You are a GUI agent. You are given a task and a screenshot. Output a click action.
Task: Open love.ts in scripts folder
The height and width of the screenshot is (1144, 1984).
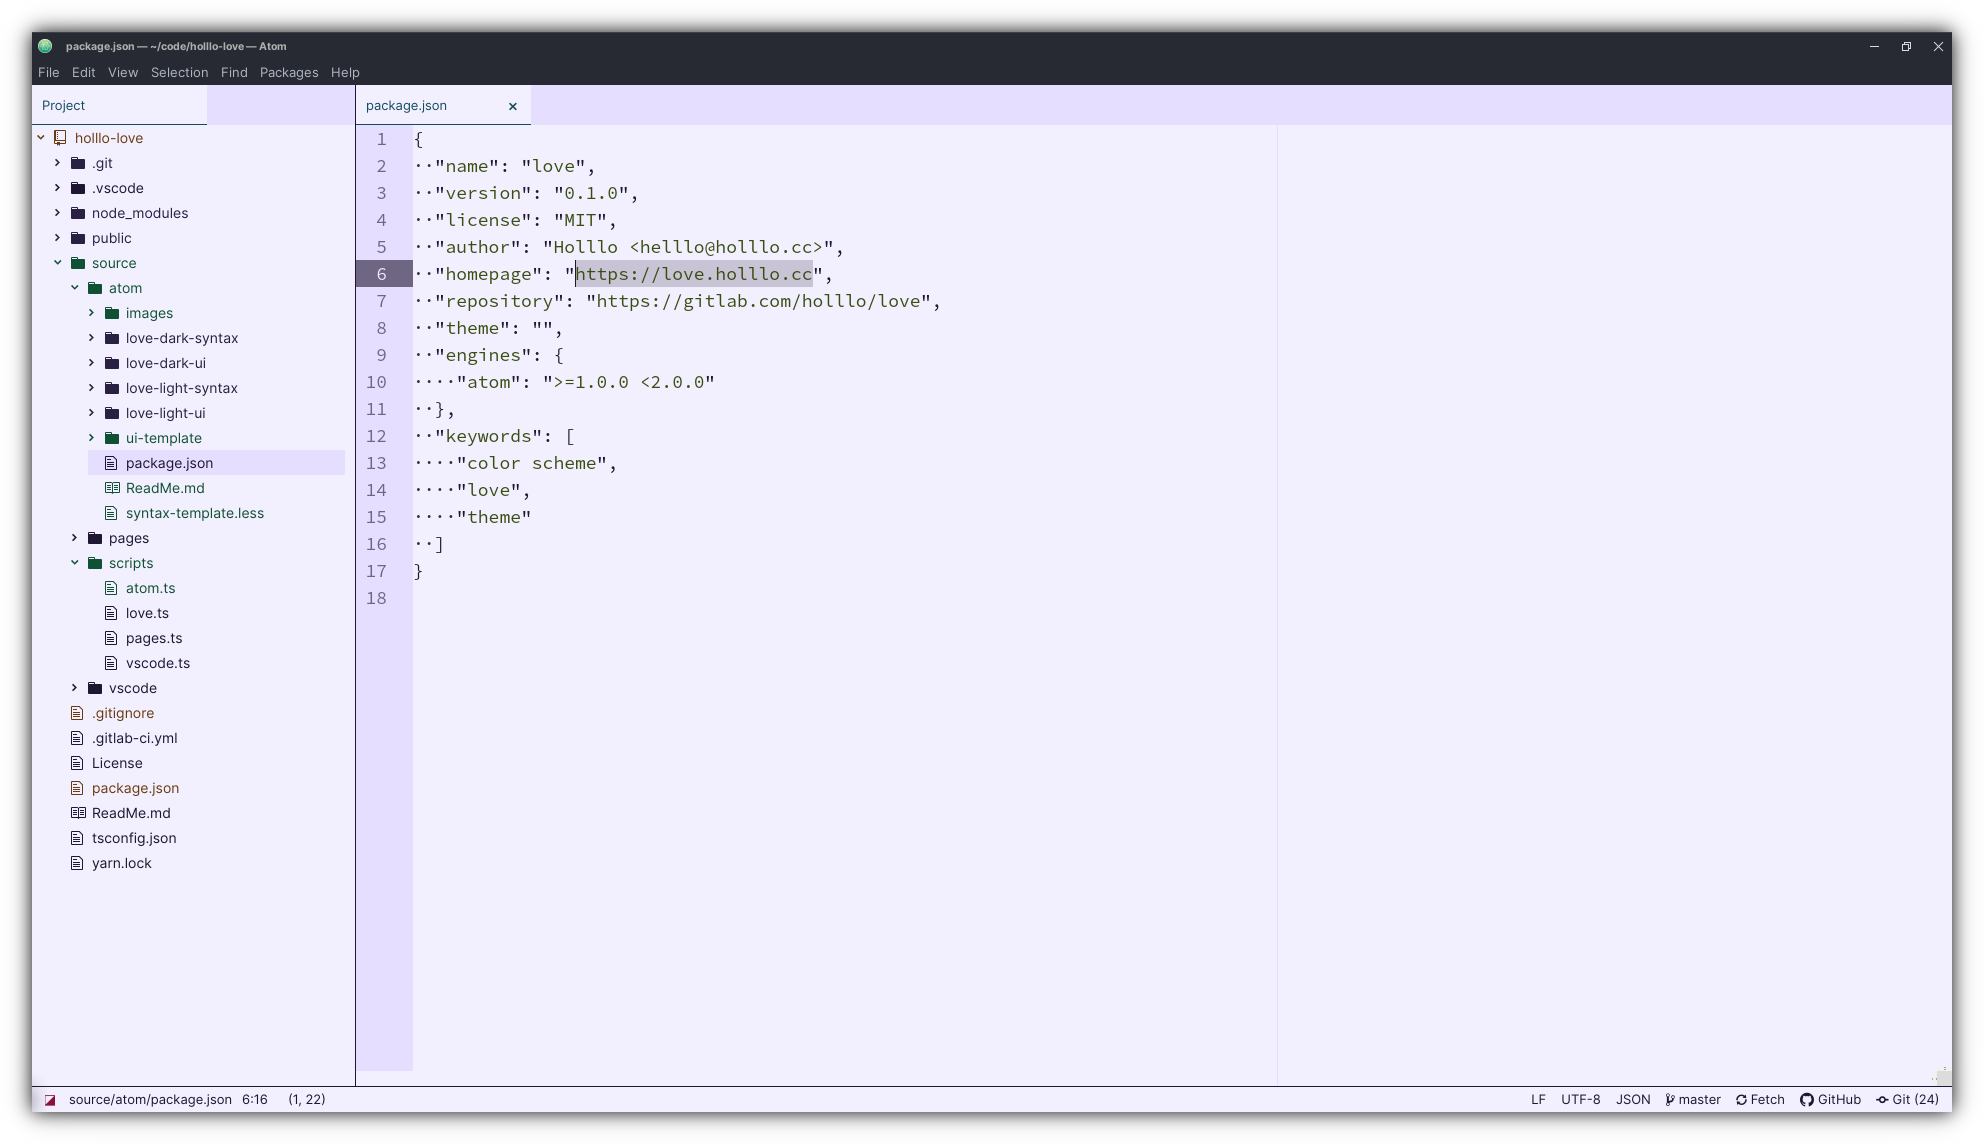147,613
